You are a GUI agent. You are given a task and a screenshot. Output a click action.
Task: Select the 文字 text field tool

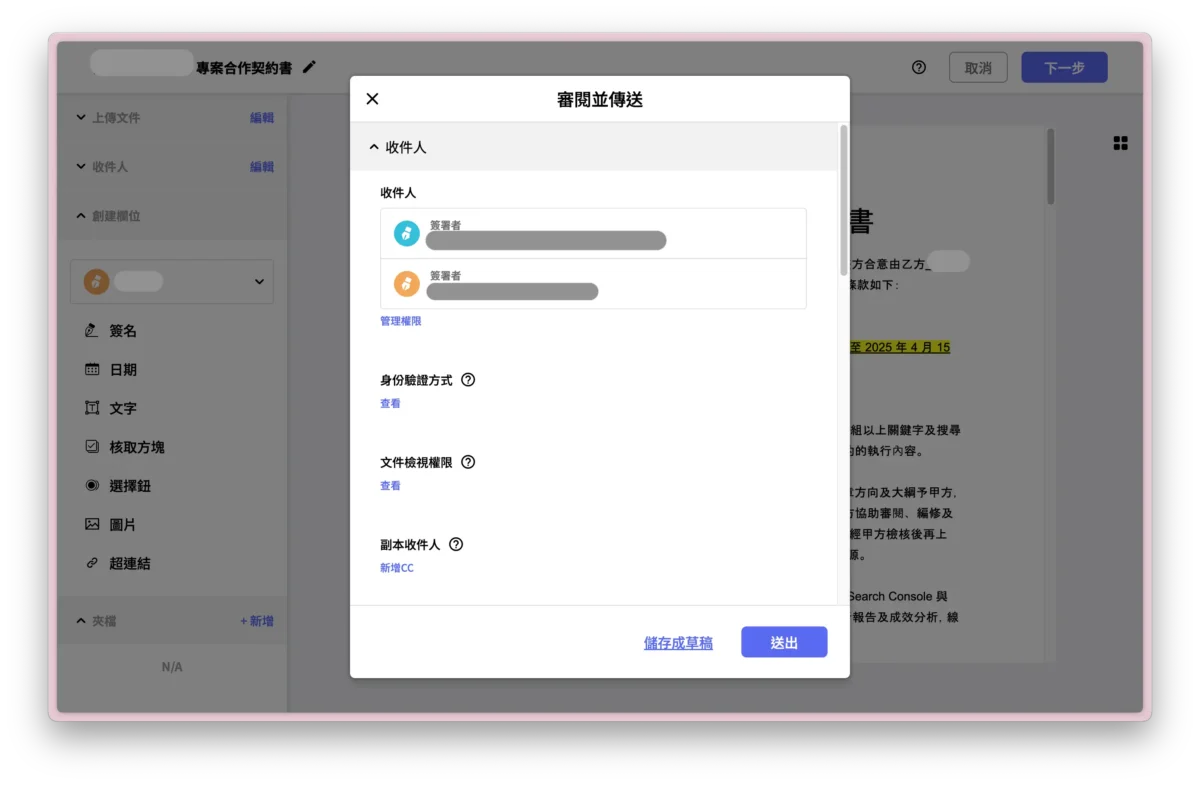(x=122, y=408)
